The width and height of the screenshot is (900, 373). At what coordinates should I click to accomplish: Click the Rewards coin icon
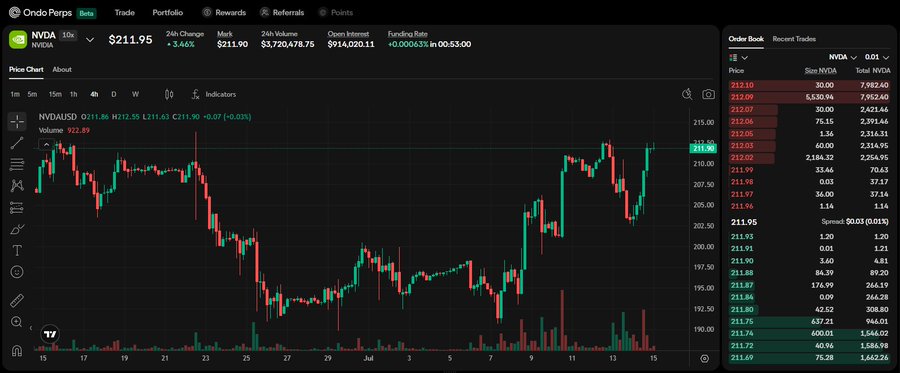tap(207, 12)
